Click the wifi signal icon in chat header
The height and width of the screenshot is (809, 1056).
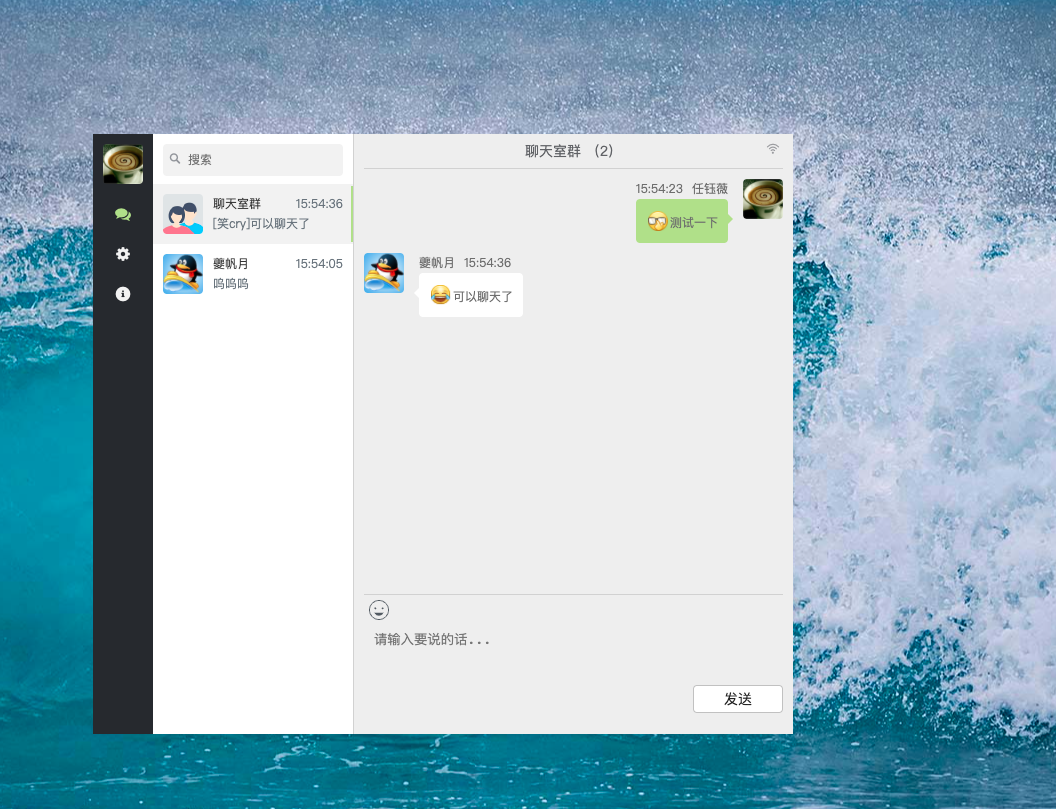pyautogui.click(x=772, y=147)
